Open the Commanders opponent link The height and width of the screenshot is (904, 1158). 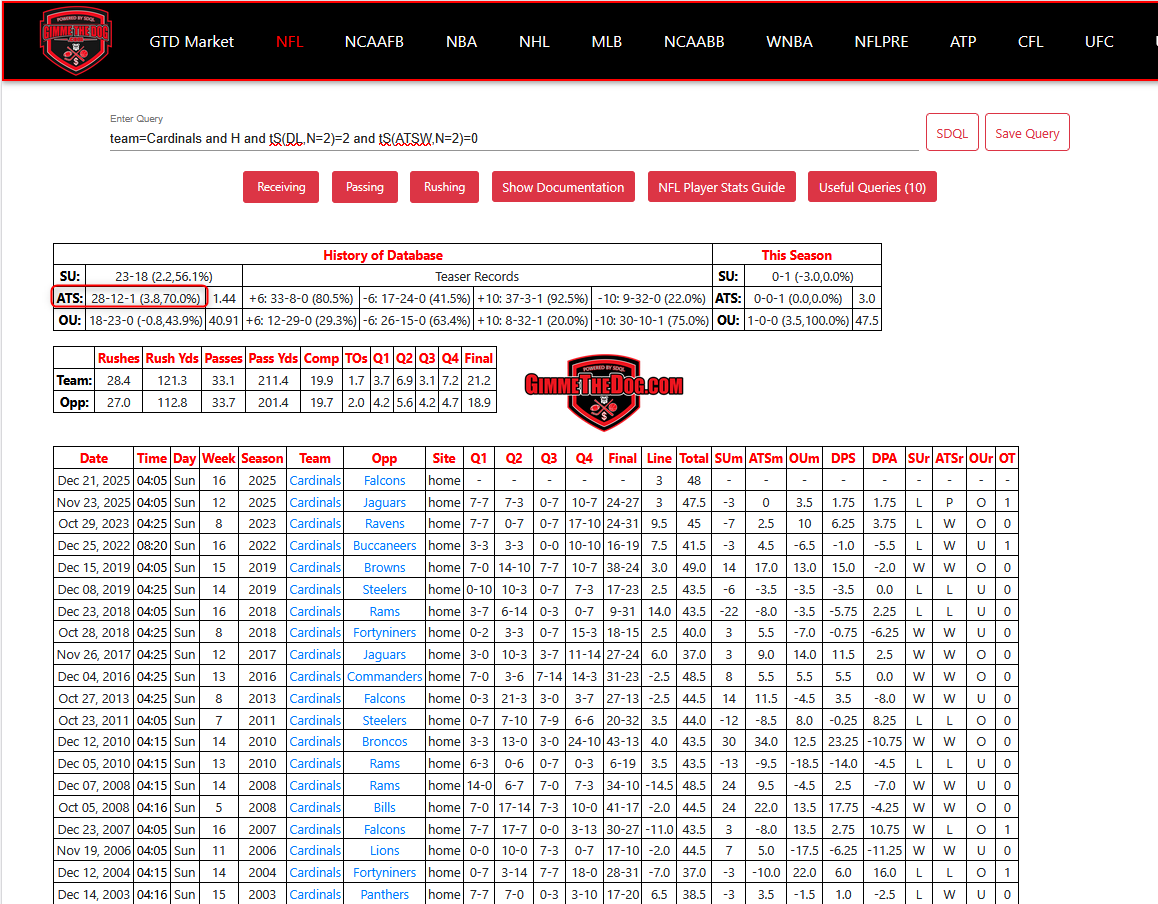[384, 677]
